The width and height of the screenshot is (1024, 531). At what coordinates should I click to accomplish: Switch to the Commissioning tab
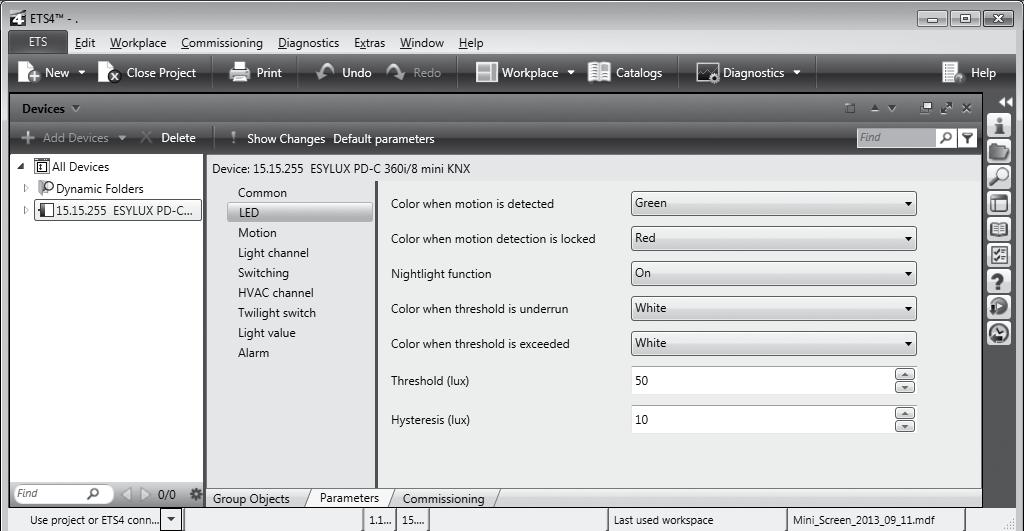tap(443, 498)
